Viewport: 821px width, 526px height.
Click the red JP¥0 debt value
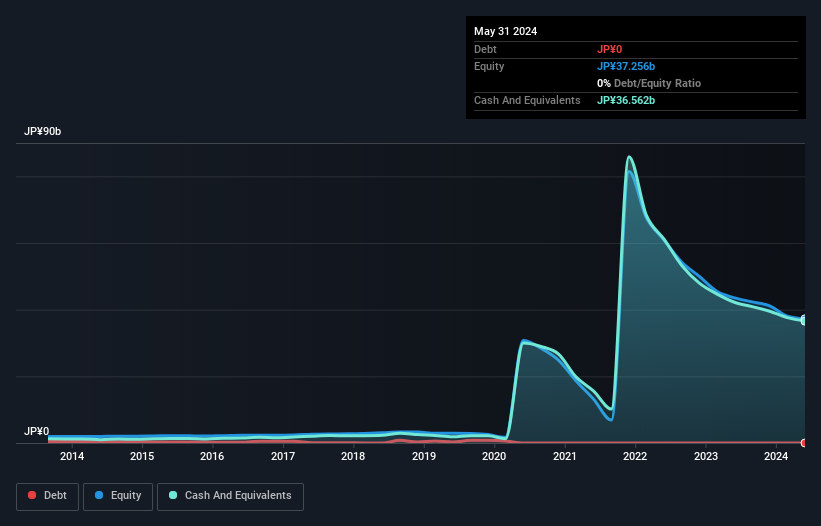tap(609, 49)
